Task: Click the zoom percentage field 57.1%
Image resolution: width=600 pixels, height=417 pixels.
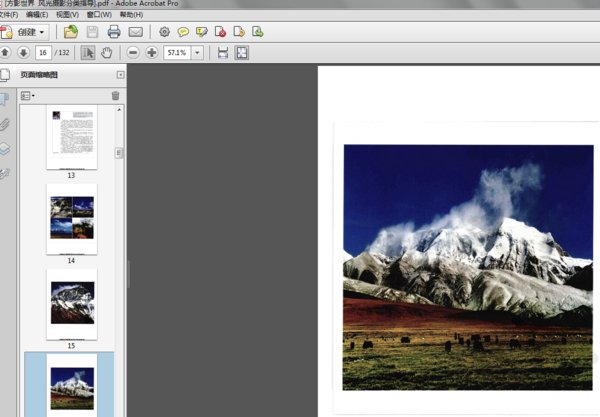Action: 177,52
